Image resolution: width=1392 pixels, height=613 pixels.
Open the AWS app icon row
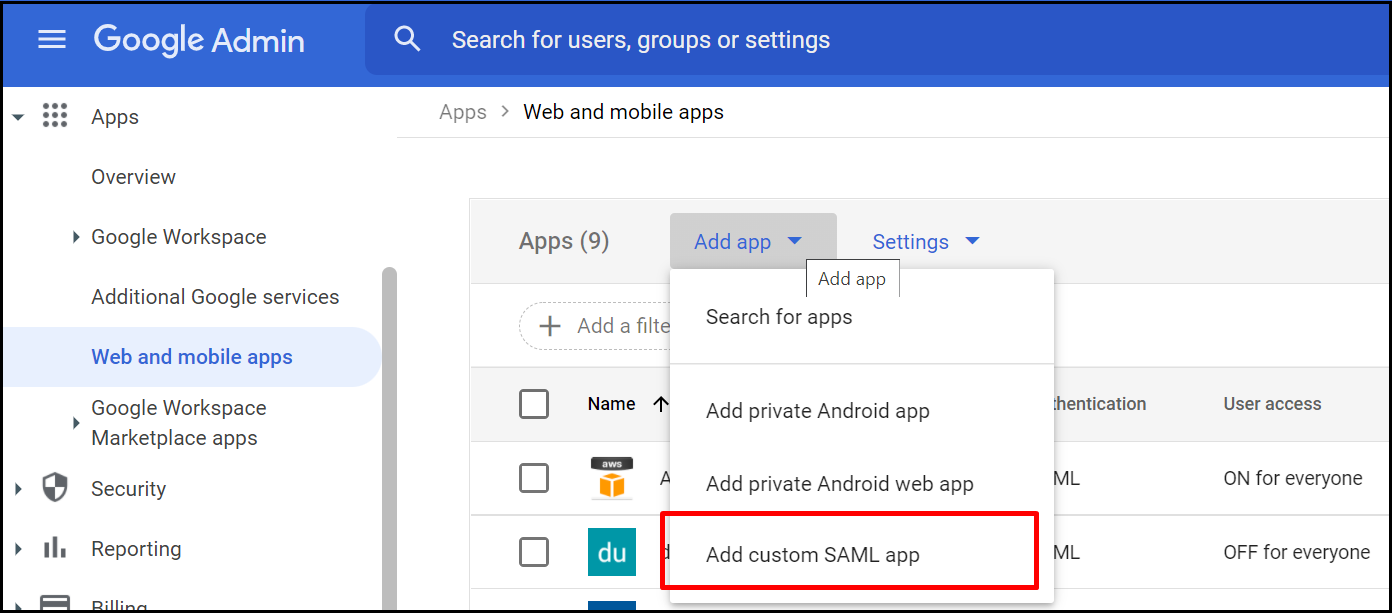click(611, 478)
